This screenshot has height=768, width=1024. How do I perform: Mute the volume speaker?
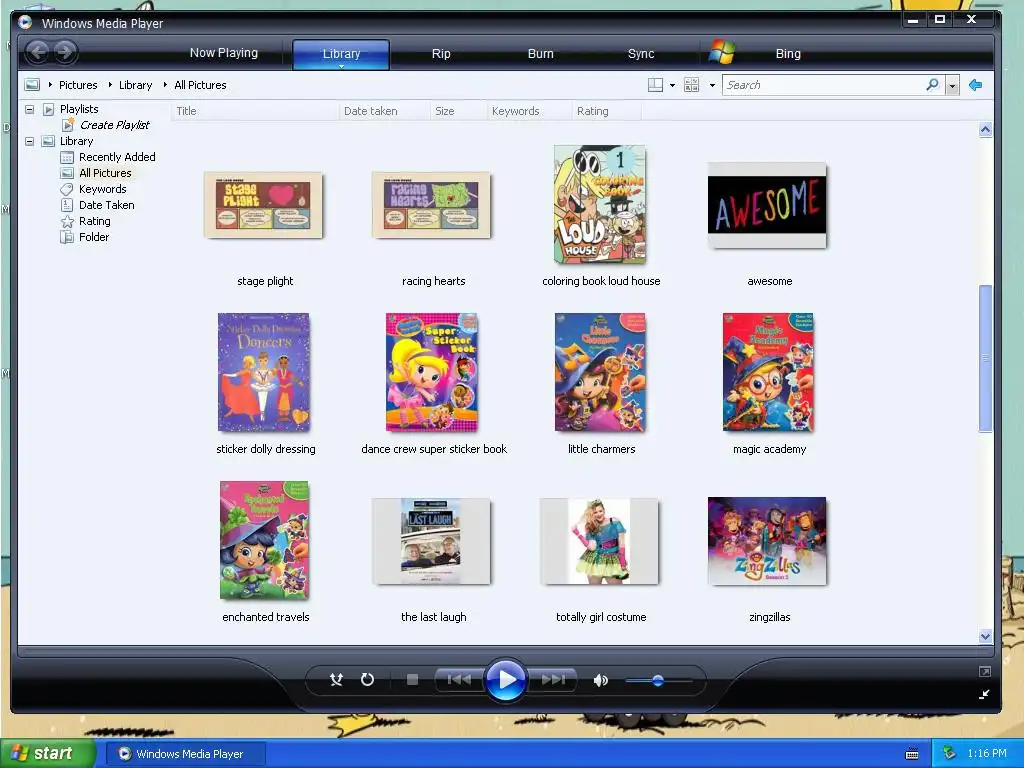pos(601,680)
